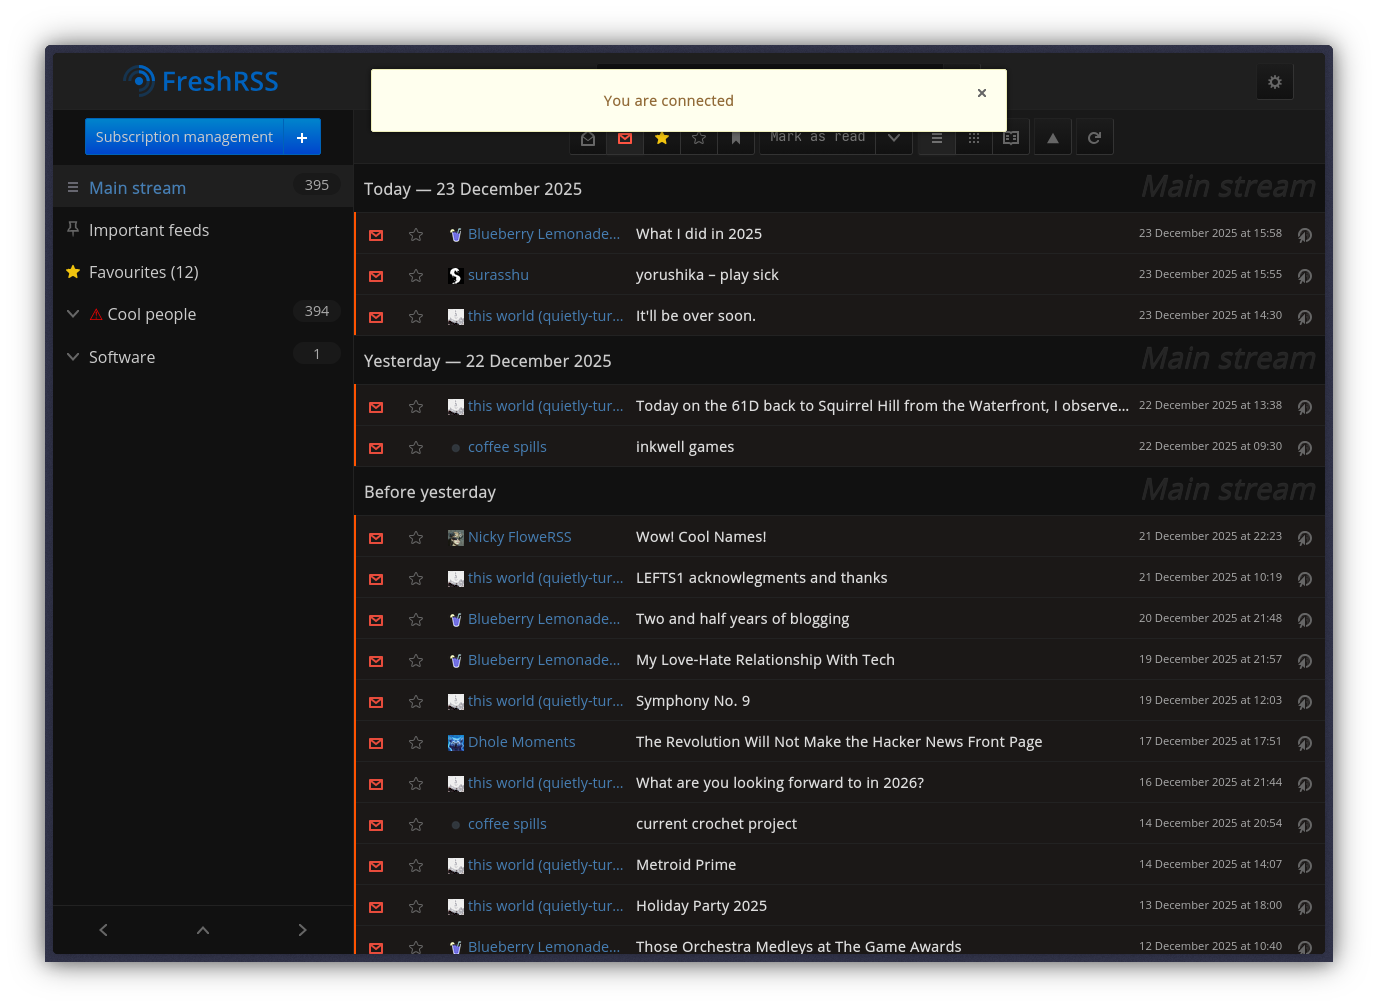
Task: Expand the Cool people category
Action: [x=73, y=314]
